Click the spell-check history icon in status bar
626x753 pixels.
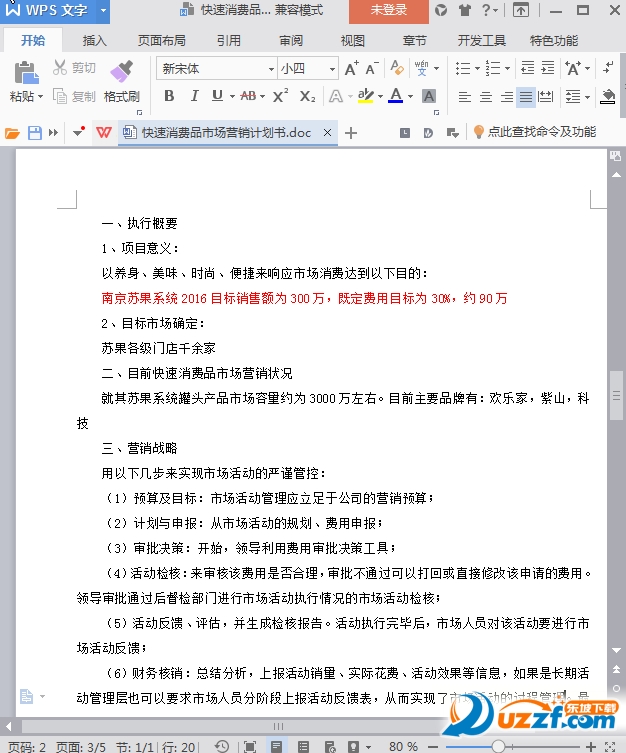pyautogui.click(x=222, y=746)
